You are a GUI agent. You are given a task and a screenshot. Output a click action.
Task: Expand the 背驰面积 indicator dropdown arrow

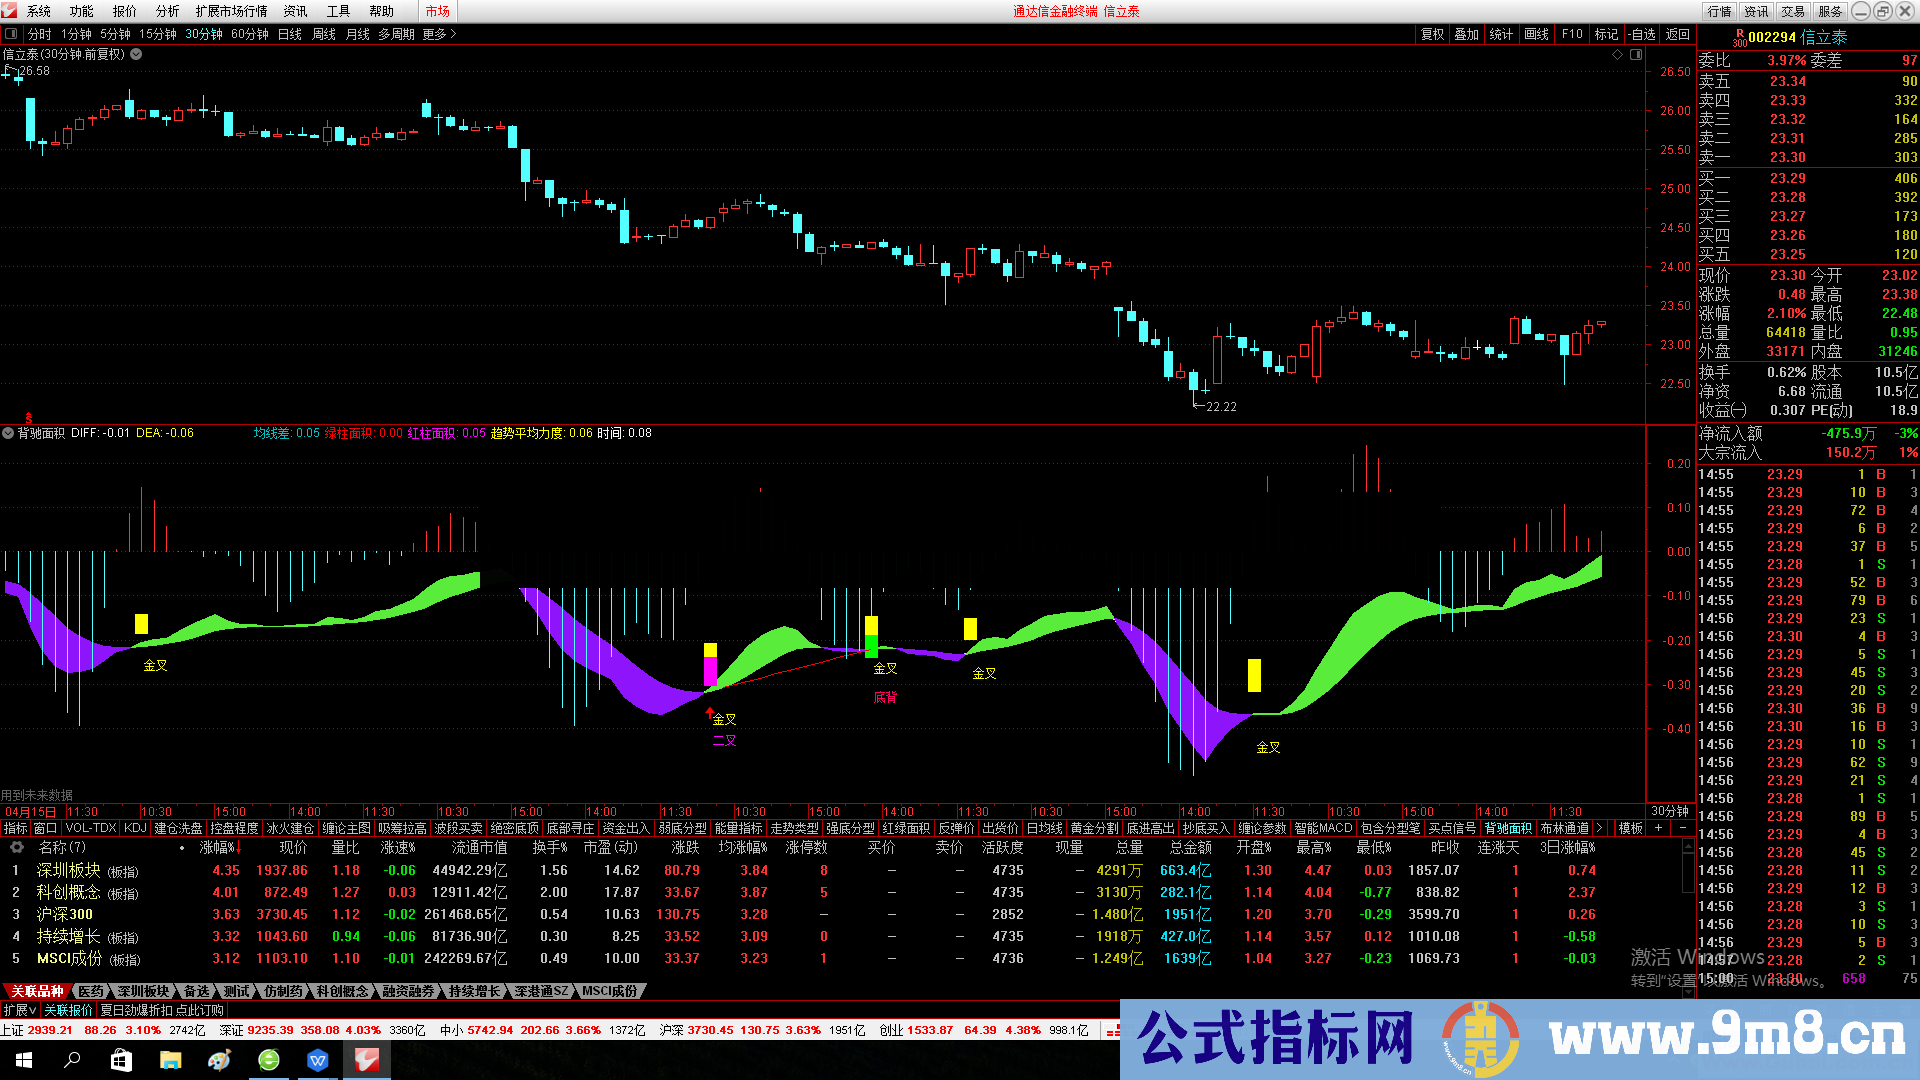(x=8, y=433)
